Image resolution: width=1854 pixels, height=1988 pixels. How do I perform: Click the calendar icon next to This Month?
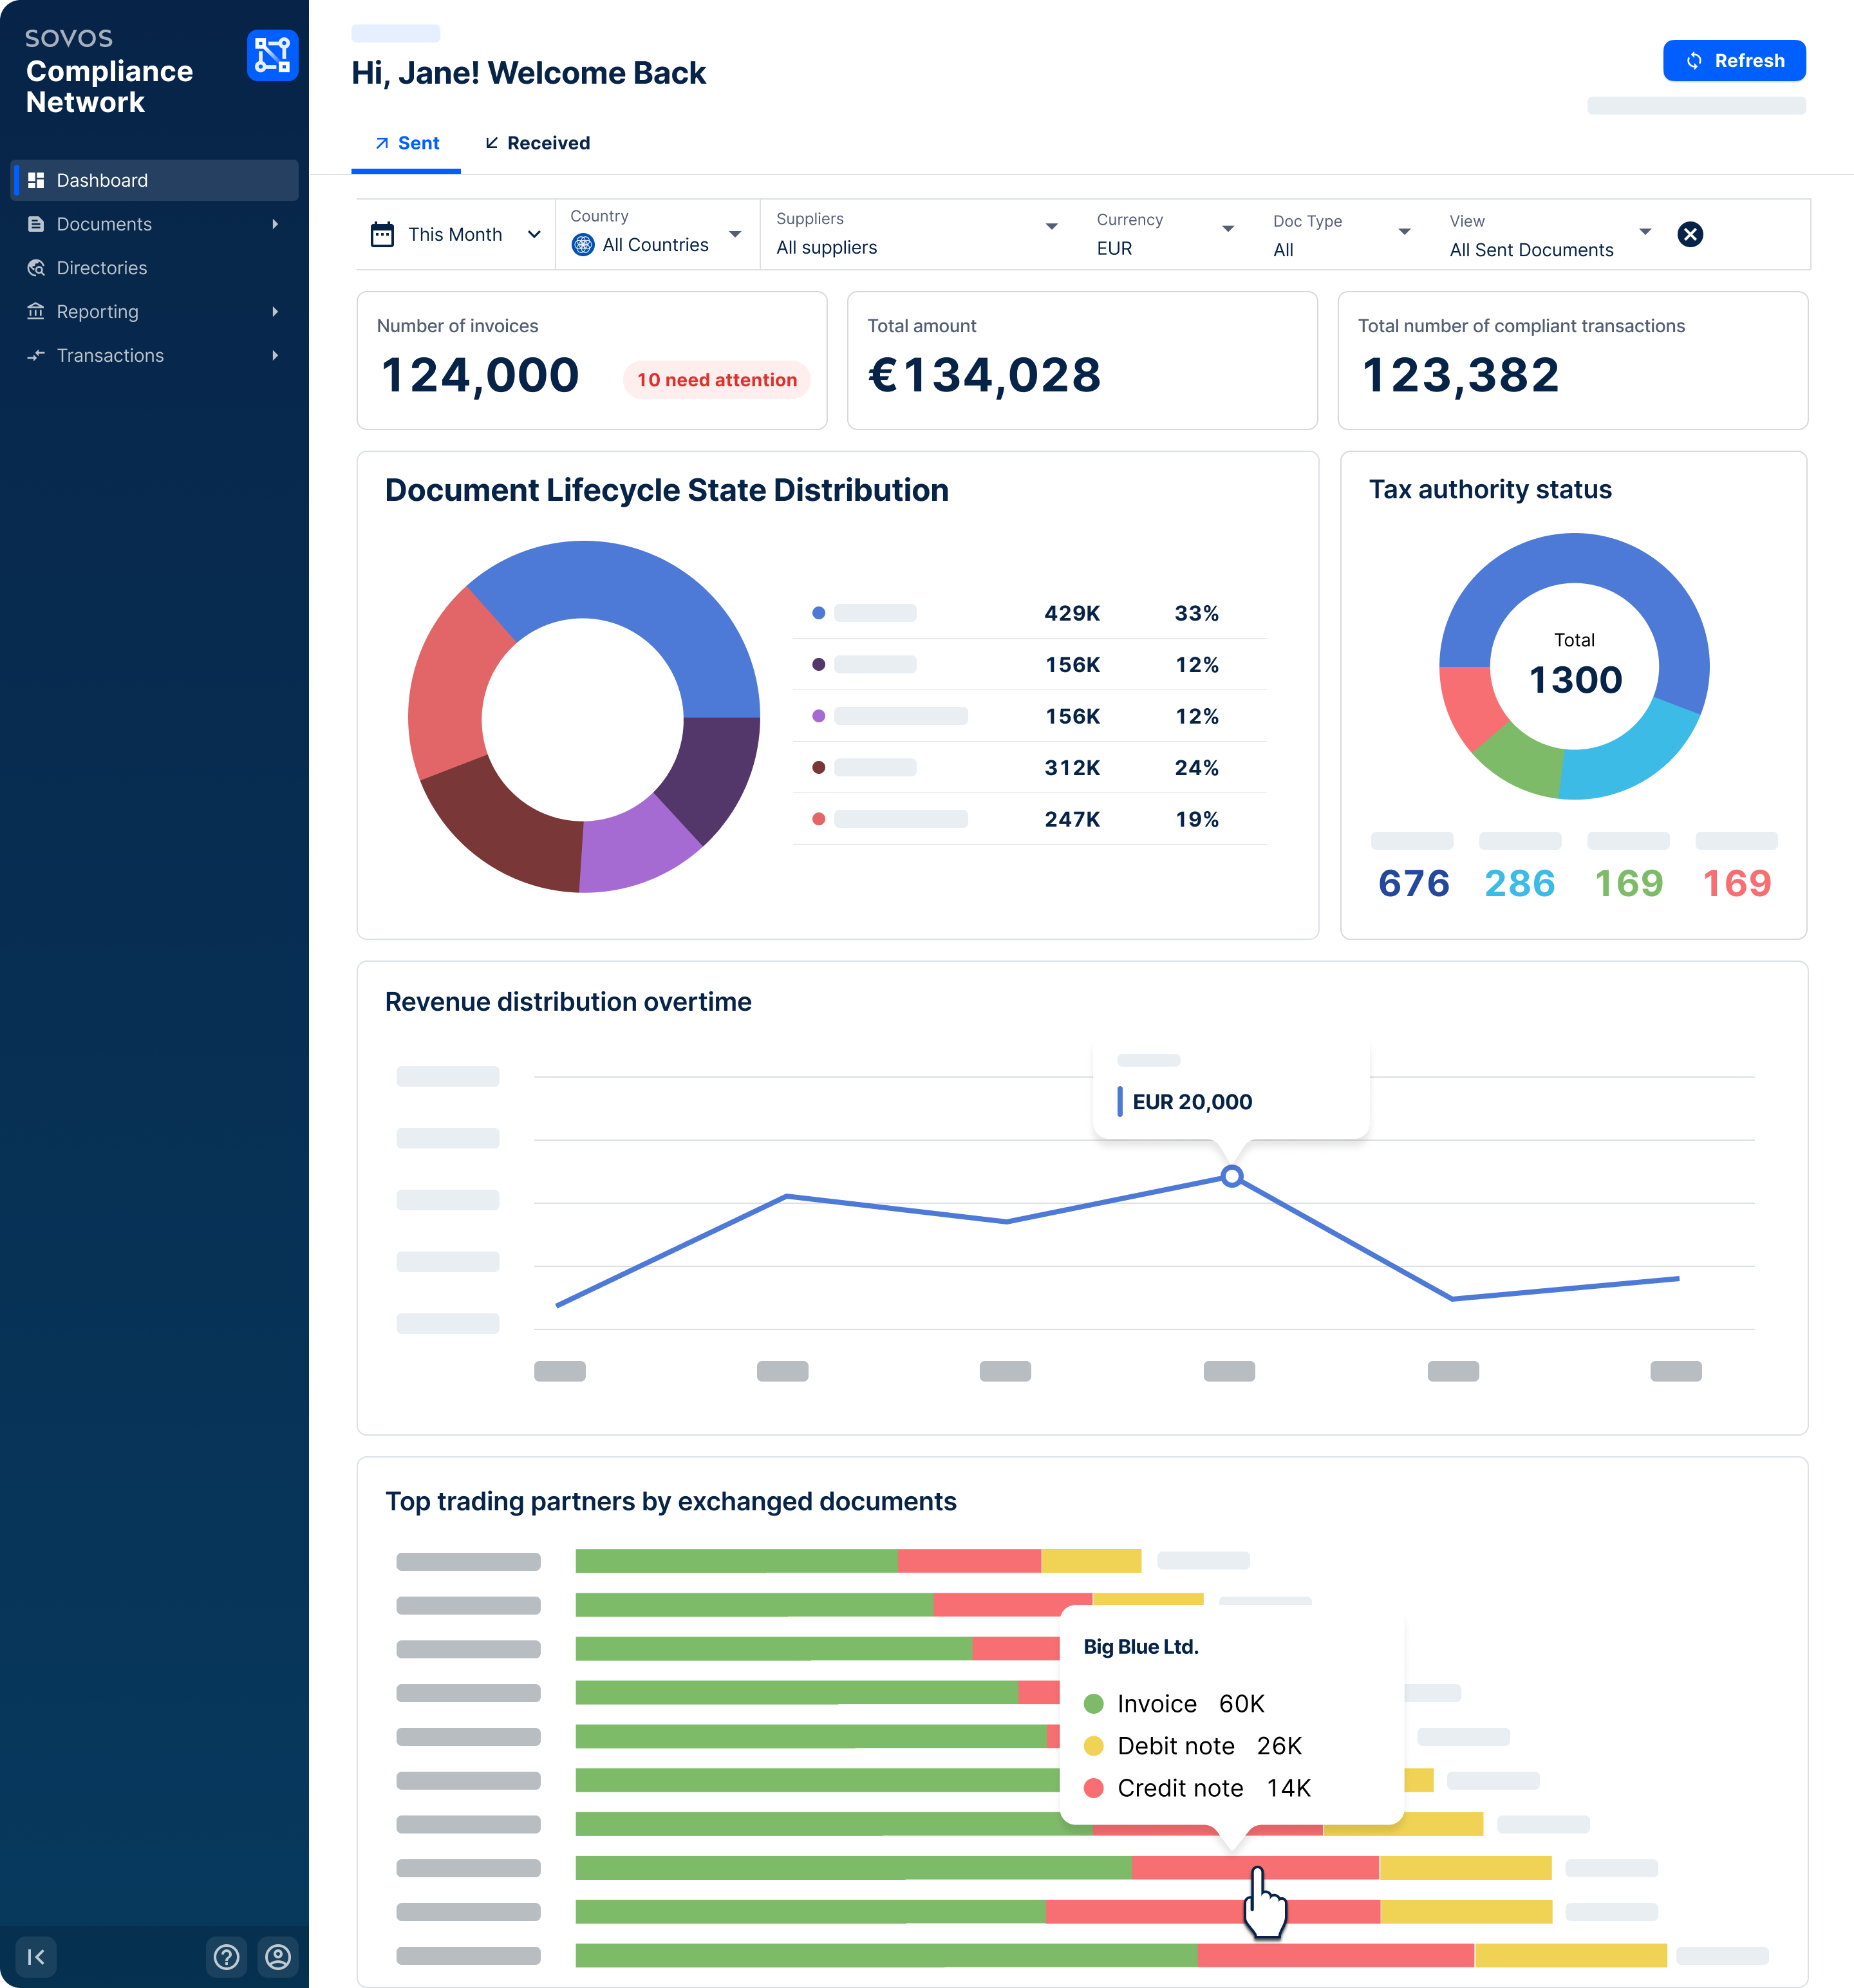[x=382, y=235]
